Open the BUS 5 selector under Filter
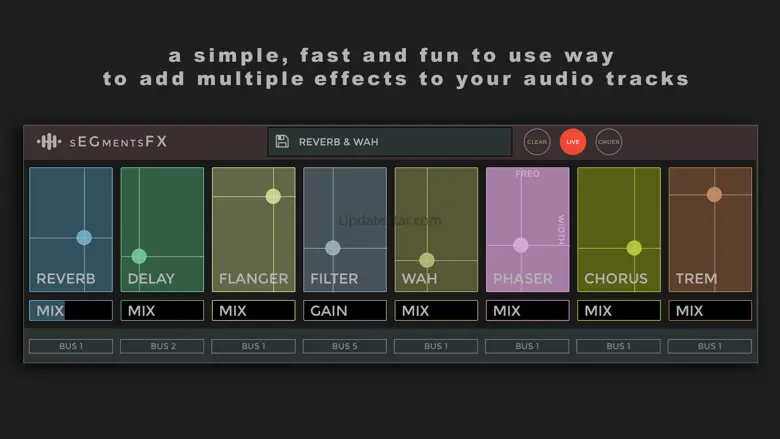 coord(344,346)
